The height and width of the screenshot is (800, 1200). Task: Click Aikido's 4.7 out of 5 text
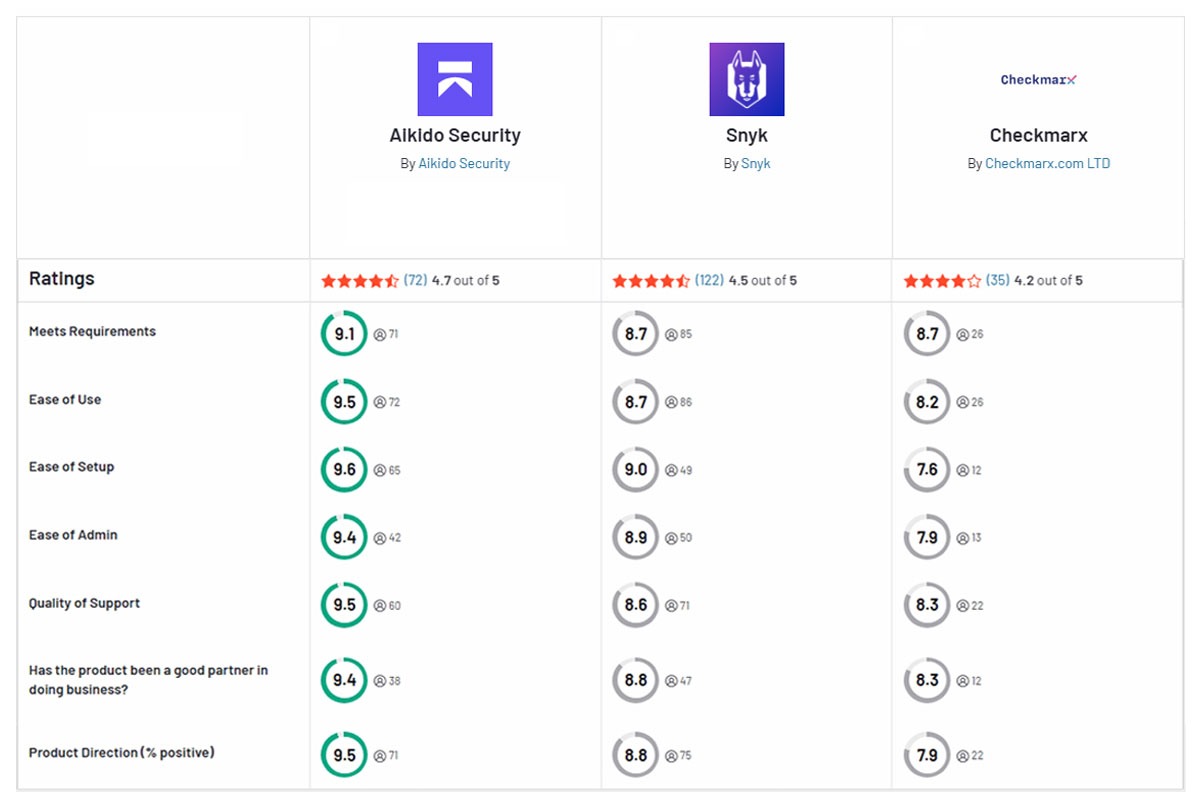pyautogui.click(x=466, y=281)
